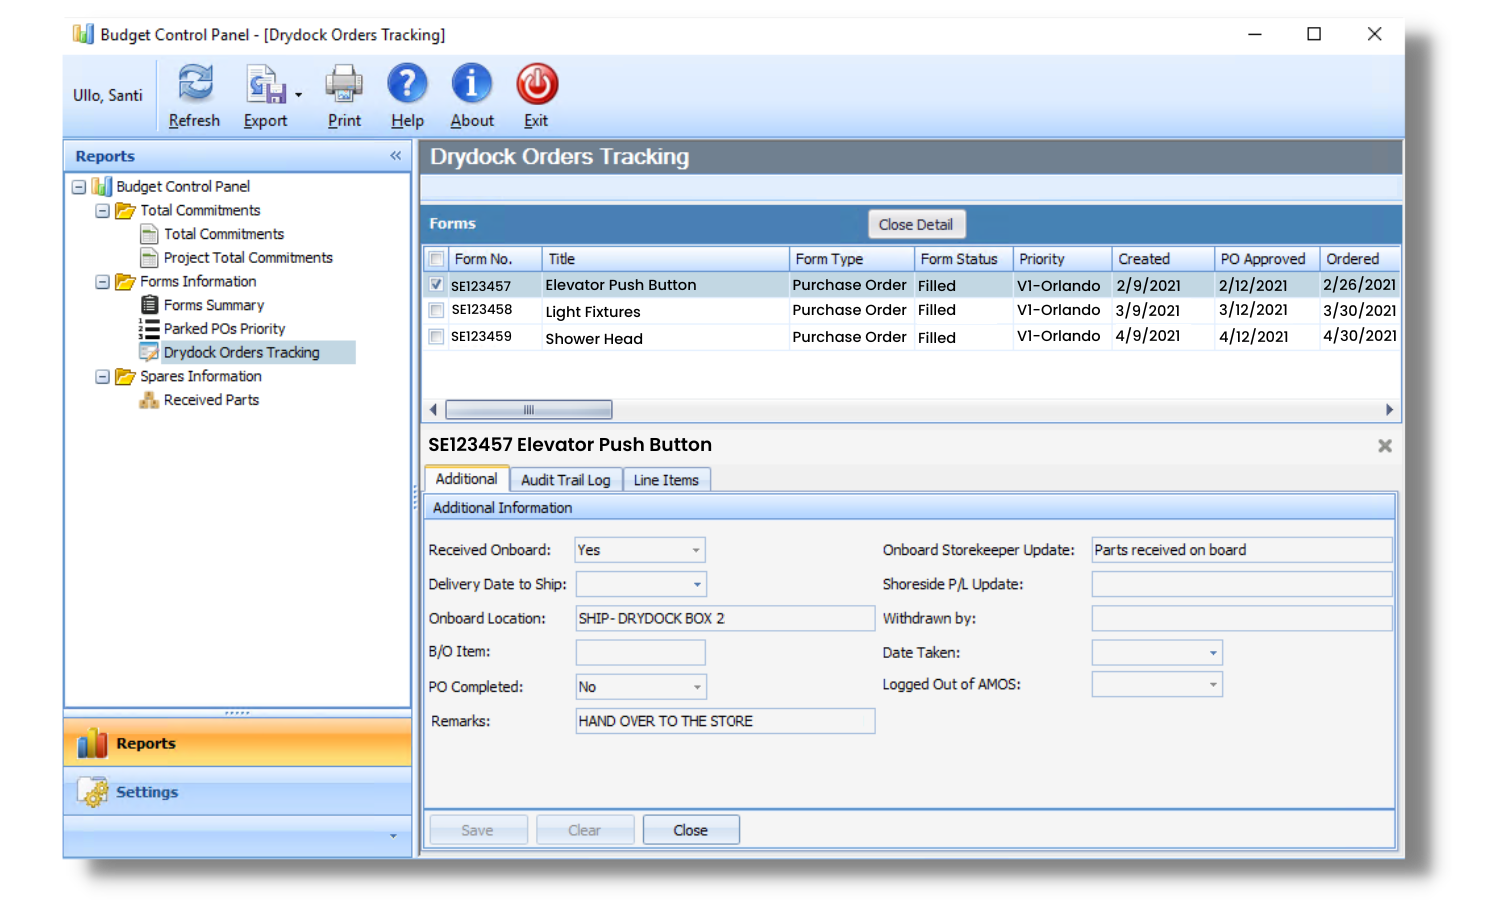This screenshot has height=900, width=1500.
Task: Click the About info icon
Action: point(471,85)
